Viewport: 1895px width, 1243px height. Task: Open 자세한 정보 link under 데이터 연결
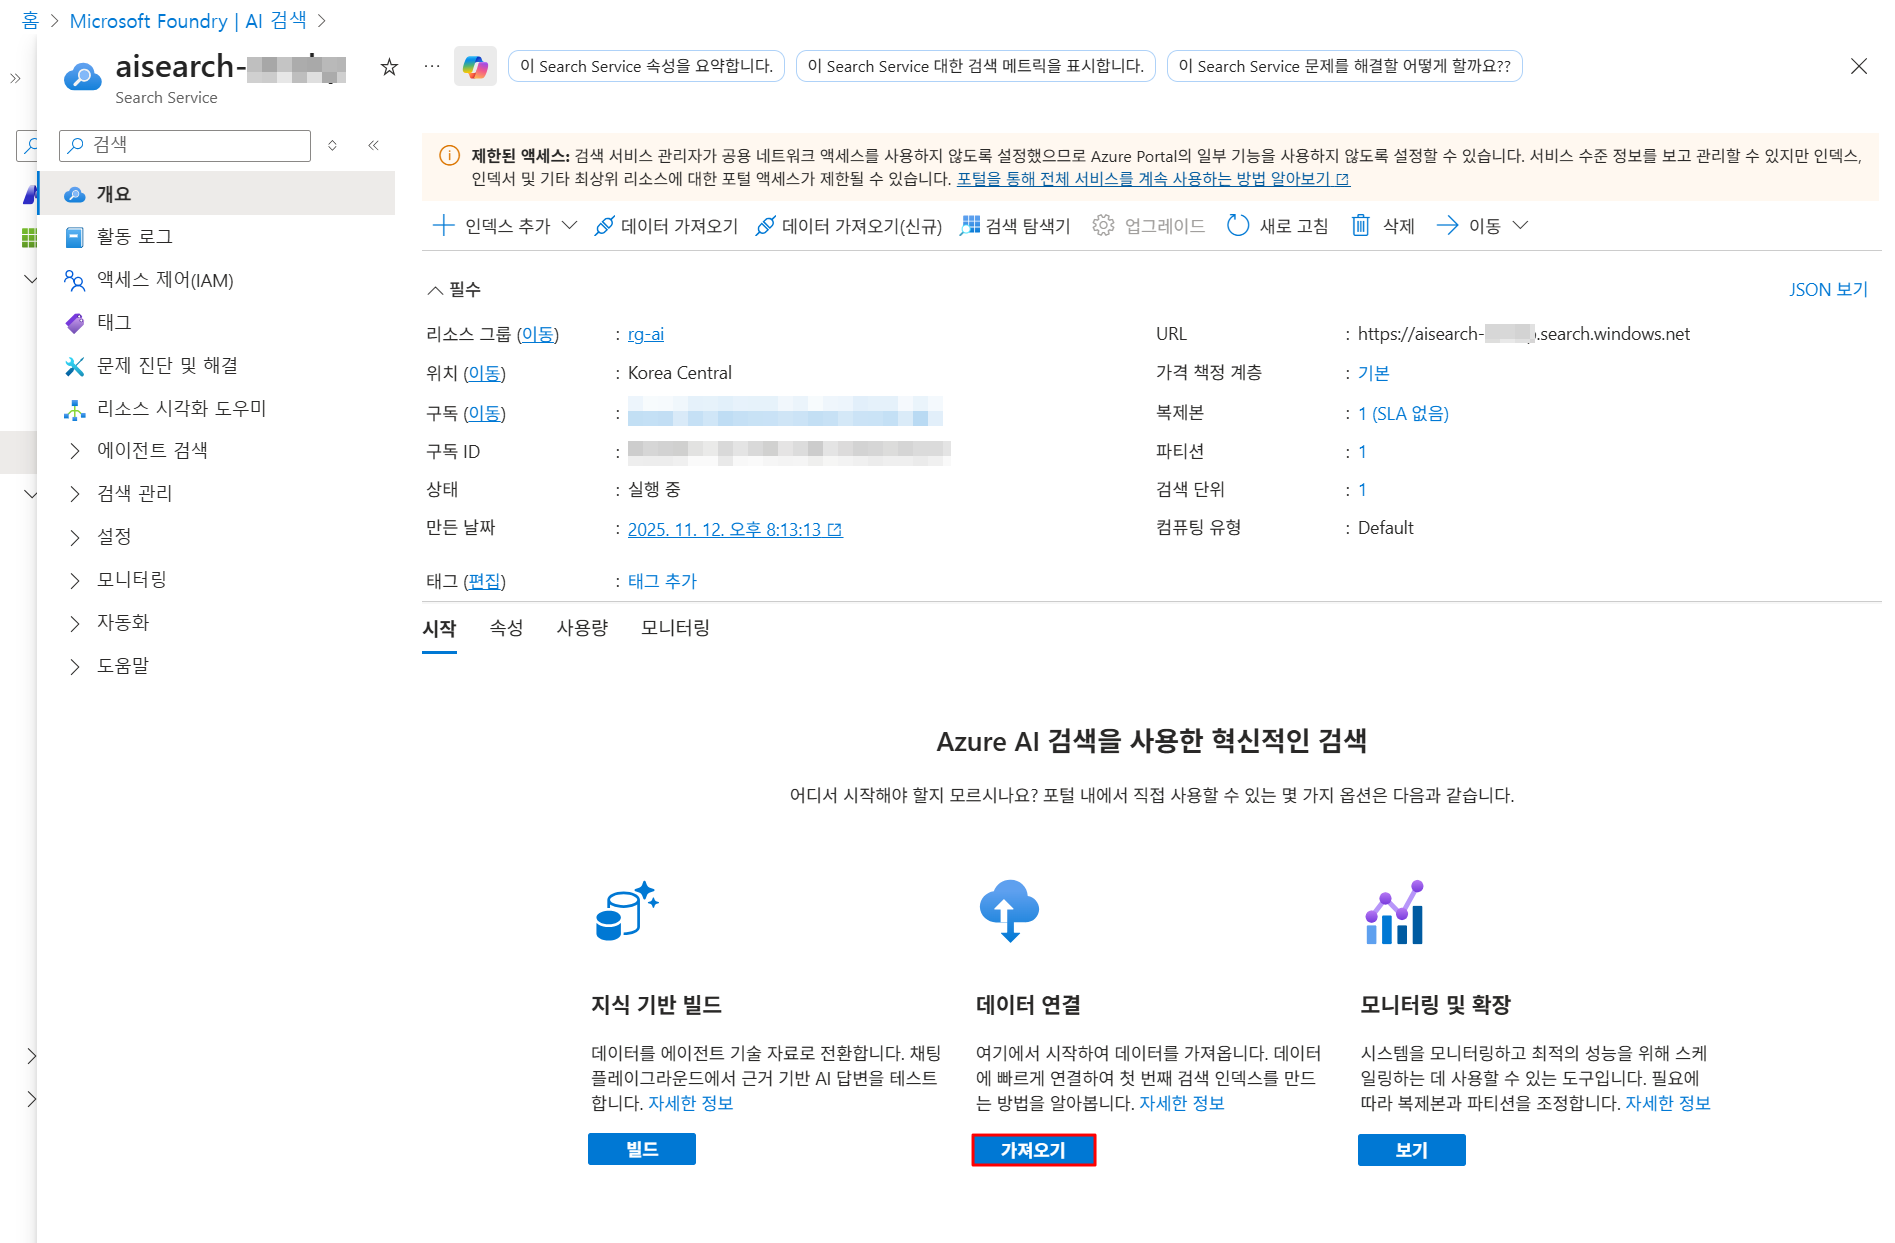tap(1182, 1104)
